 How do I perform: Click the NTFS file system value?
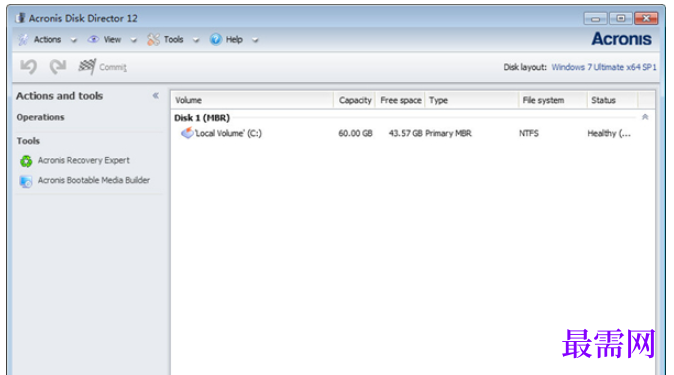click(529, 133)
